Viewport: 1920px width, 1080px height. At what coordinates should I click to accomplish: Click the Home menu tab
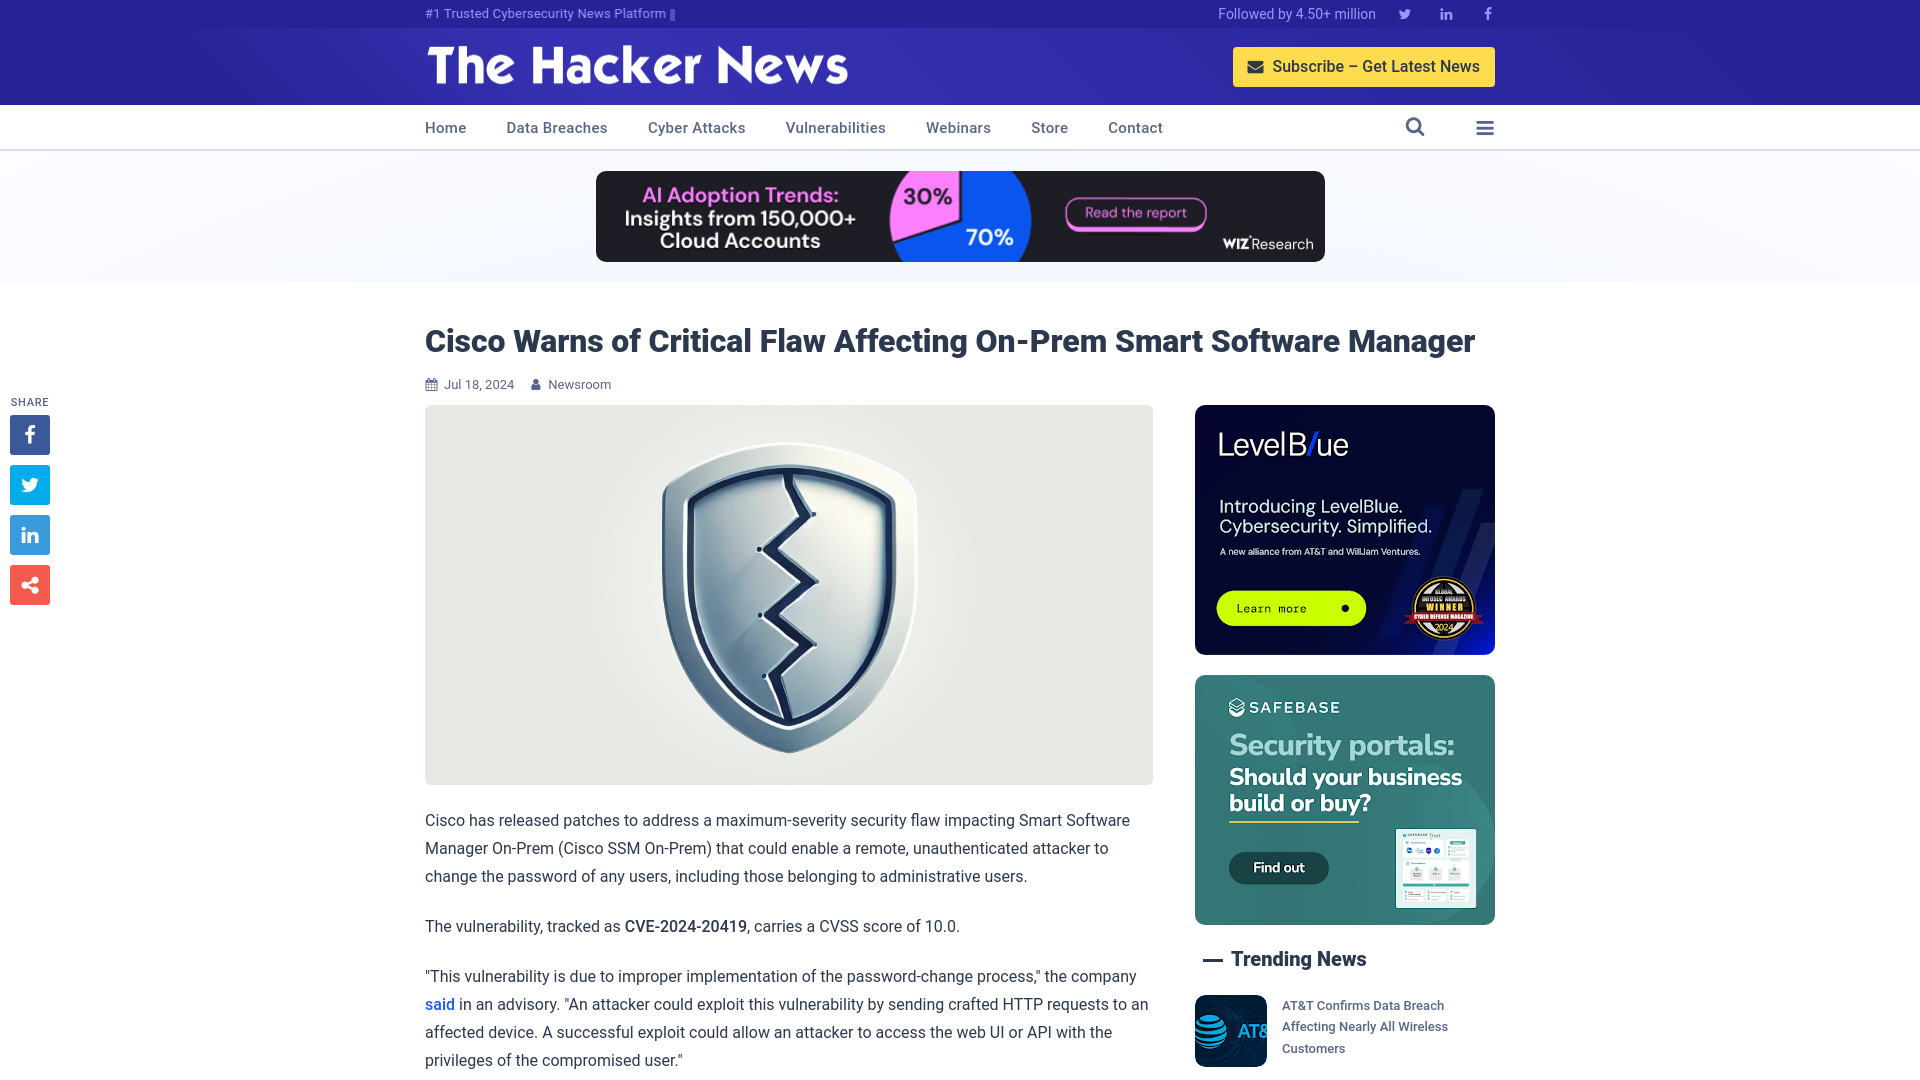(446, 127)
